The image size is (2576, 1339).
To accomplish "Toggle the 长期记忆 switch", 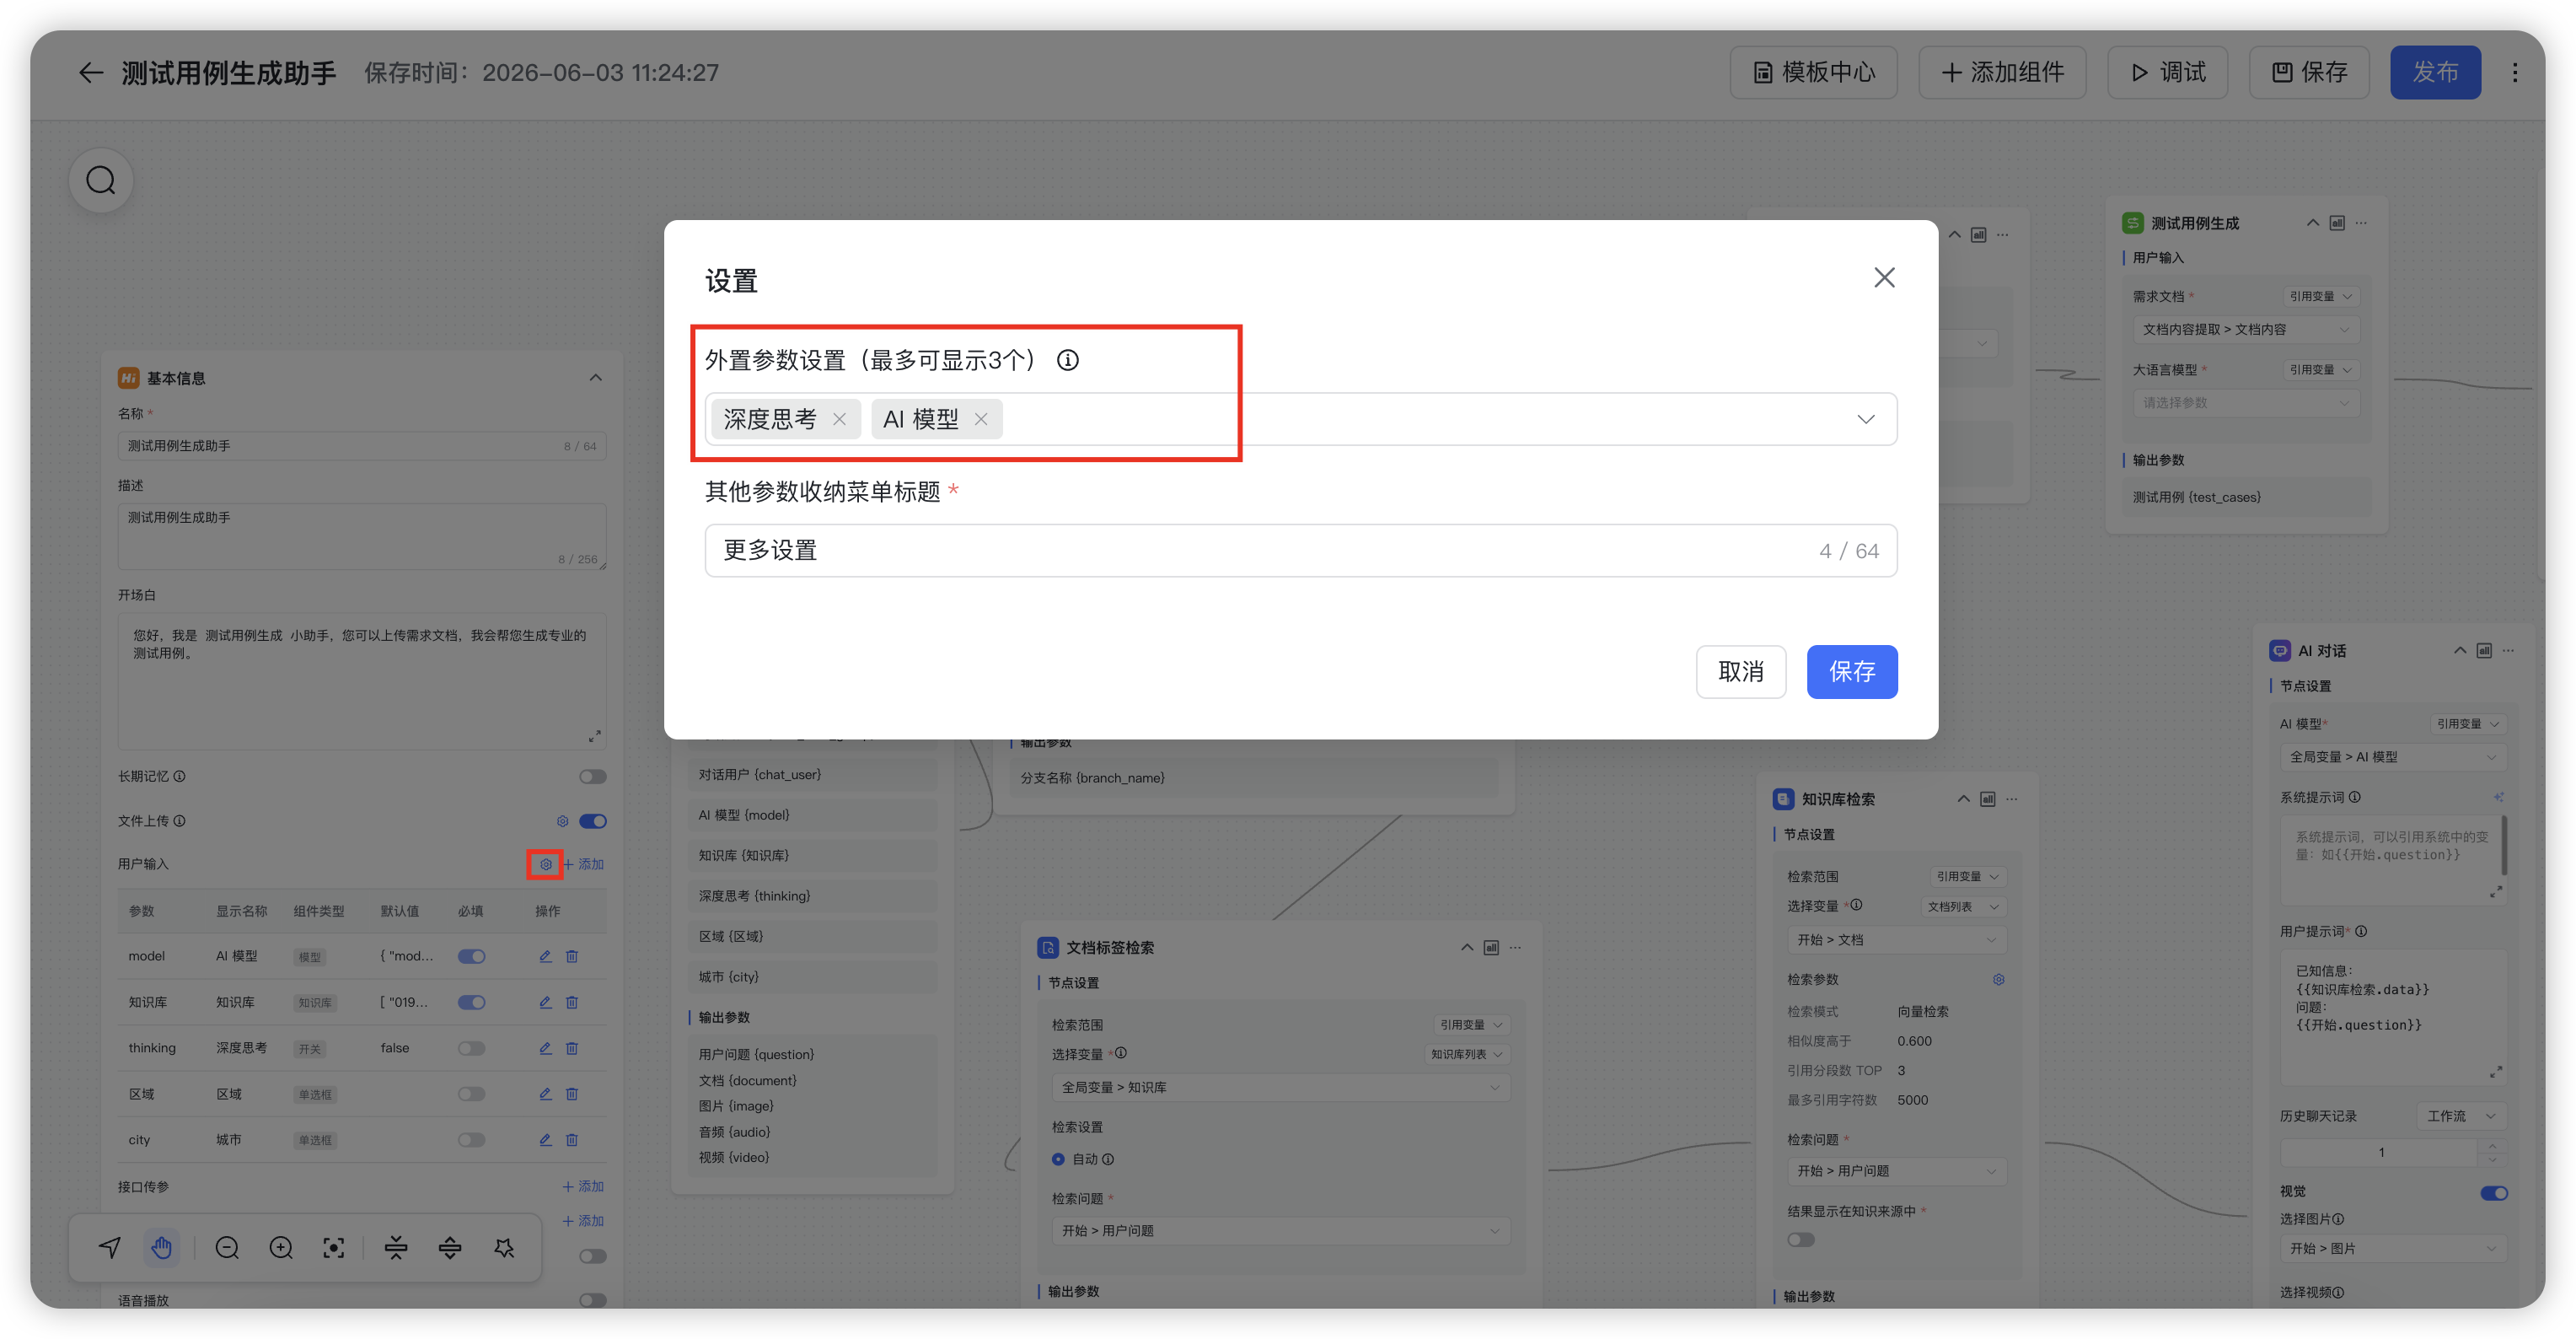I will click(x=592, y=776).
